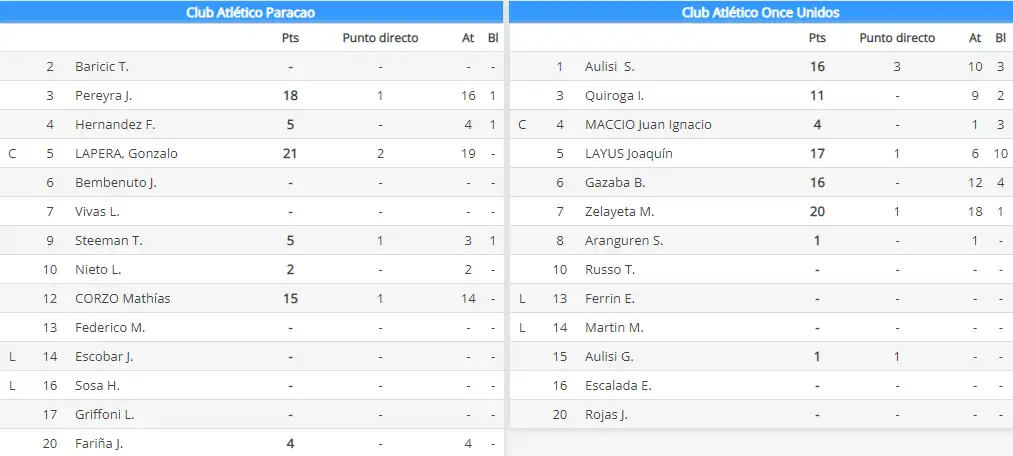The image size is (1013, 456).
Task: Select player LAPERA, Gonzalo row
Action: (x=251, y=153)
